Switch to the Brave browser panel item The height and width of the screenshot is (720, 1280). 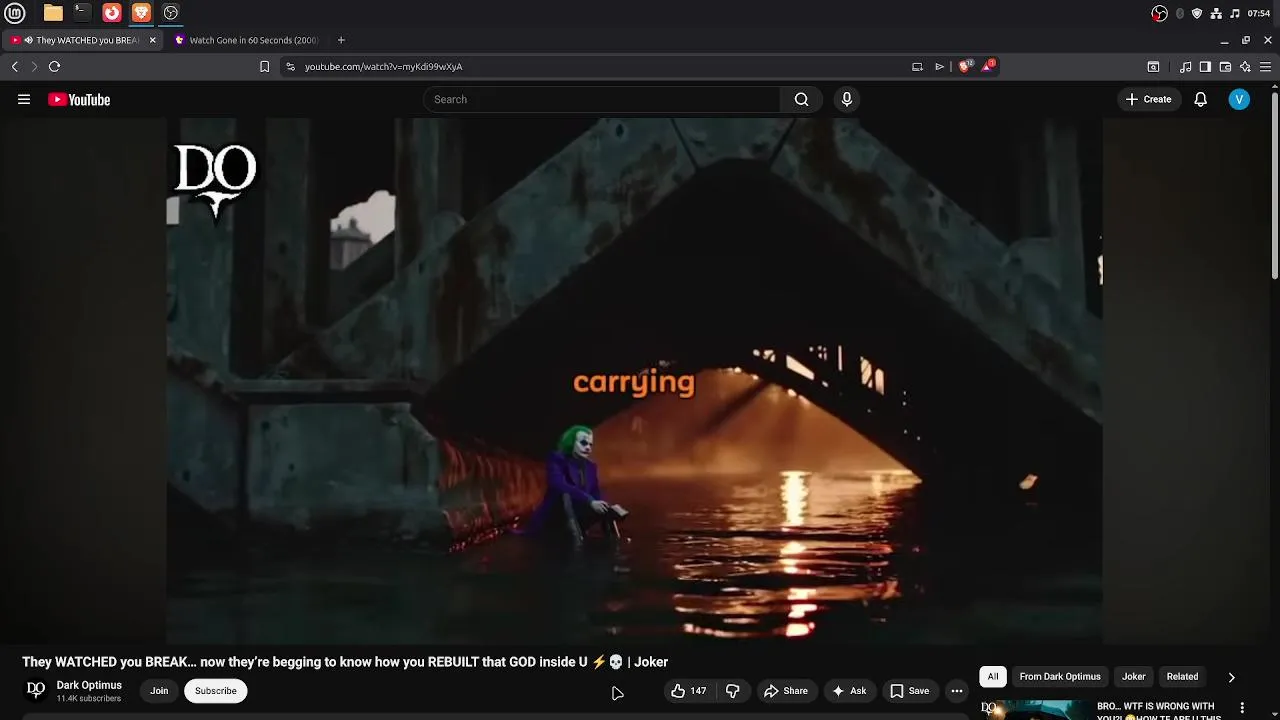pyautogui.click(x=141, y=13)
